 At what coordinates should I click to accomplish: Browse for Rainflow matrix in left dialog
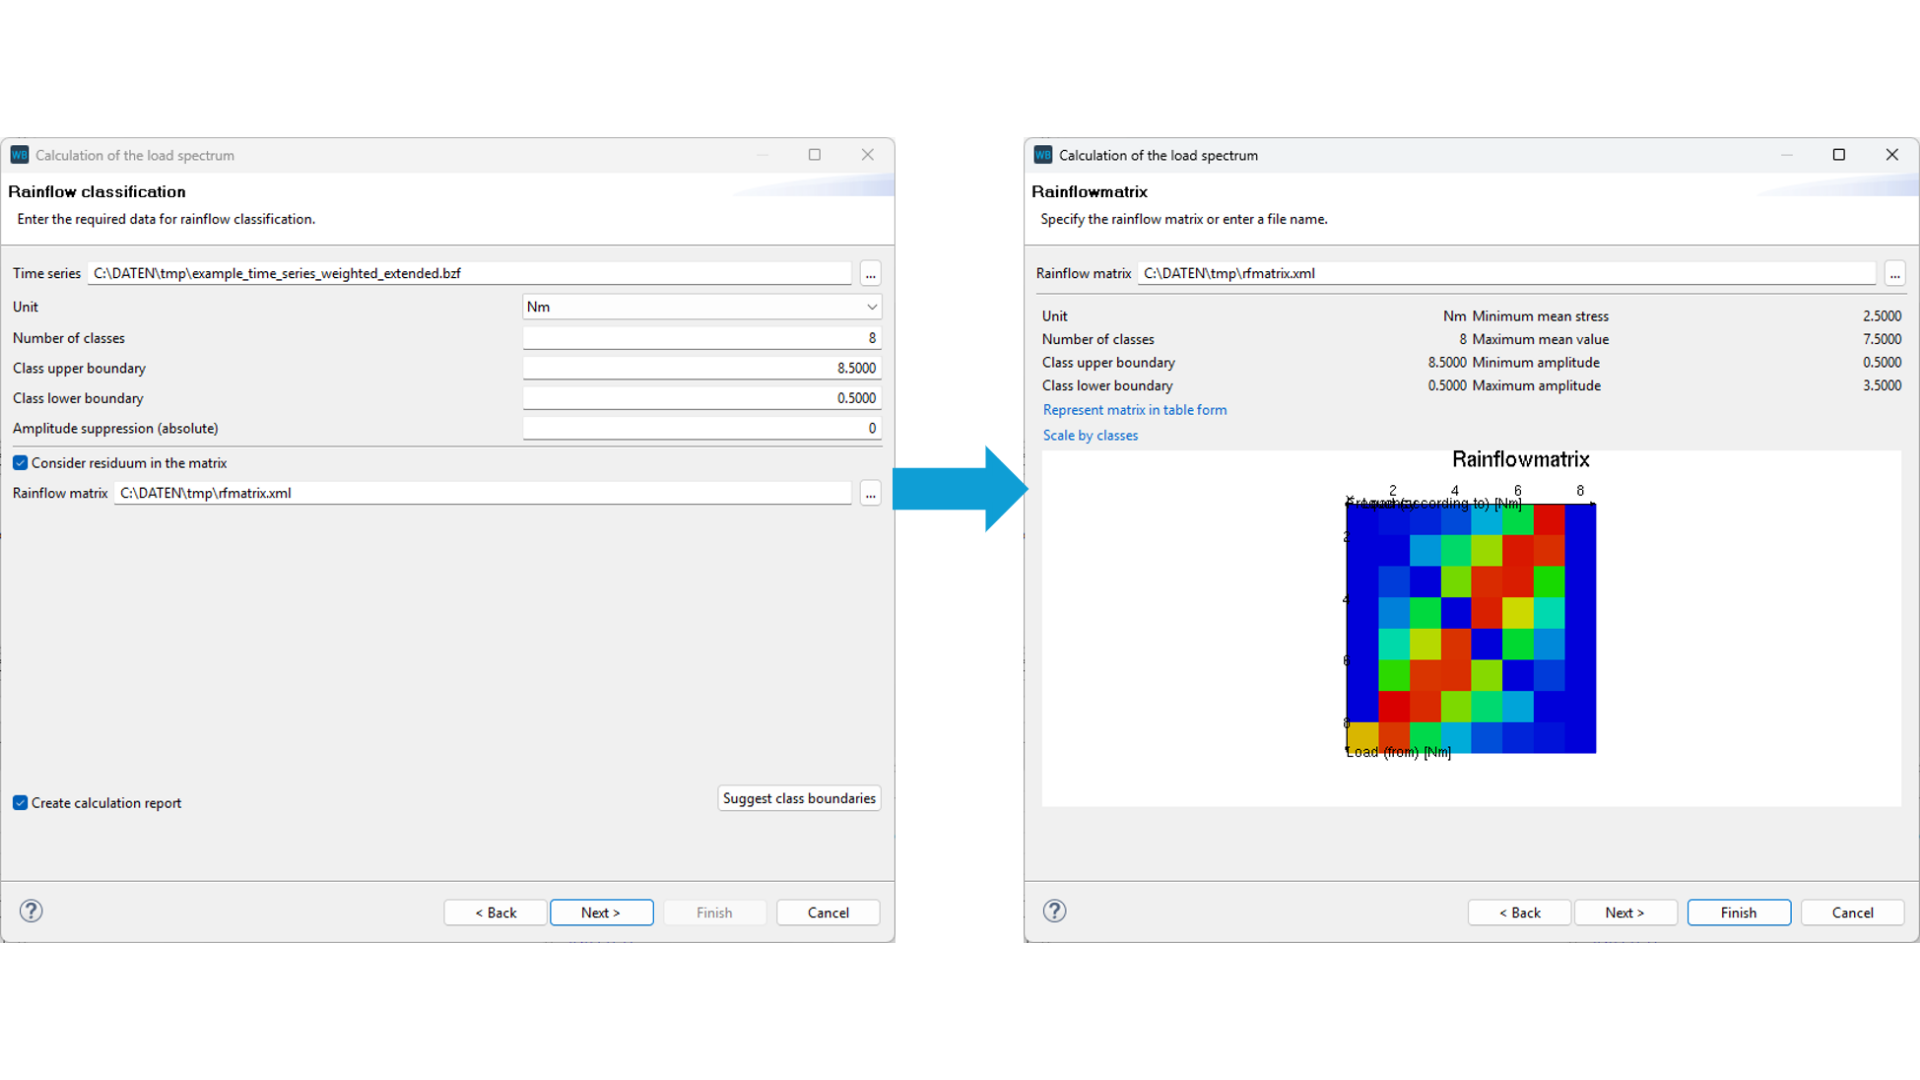pyautogui.click(x=870, y=494)
